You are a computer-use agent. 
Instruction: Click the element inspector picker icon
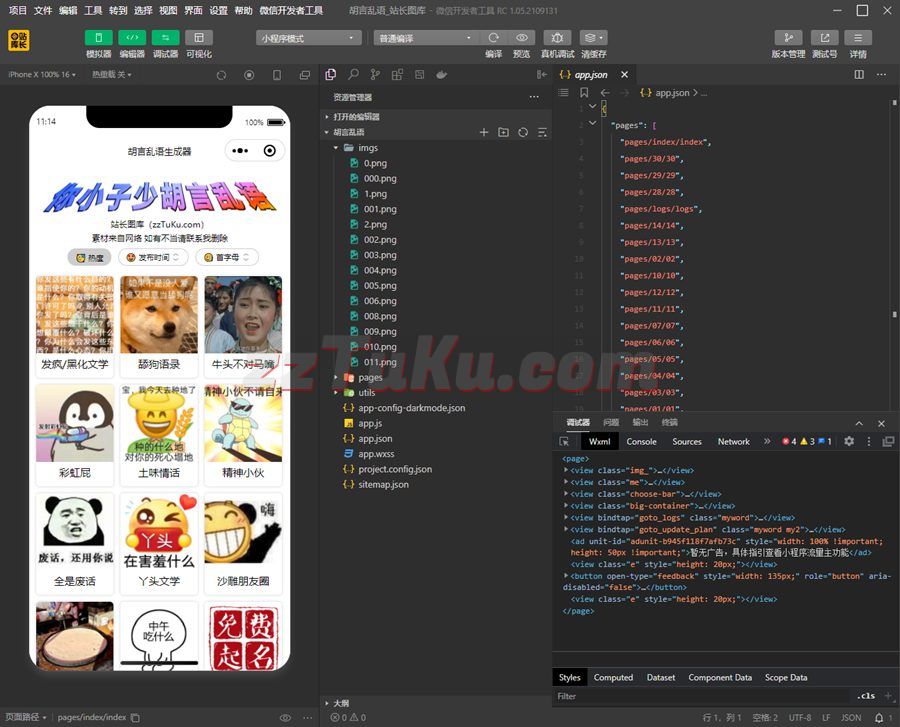pyautogui.click(x=564, y=441)
